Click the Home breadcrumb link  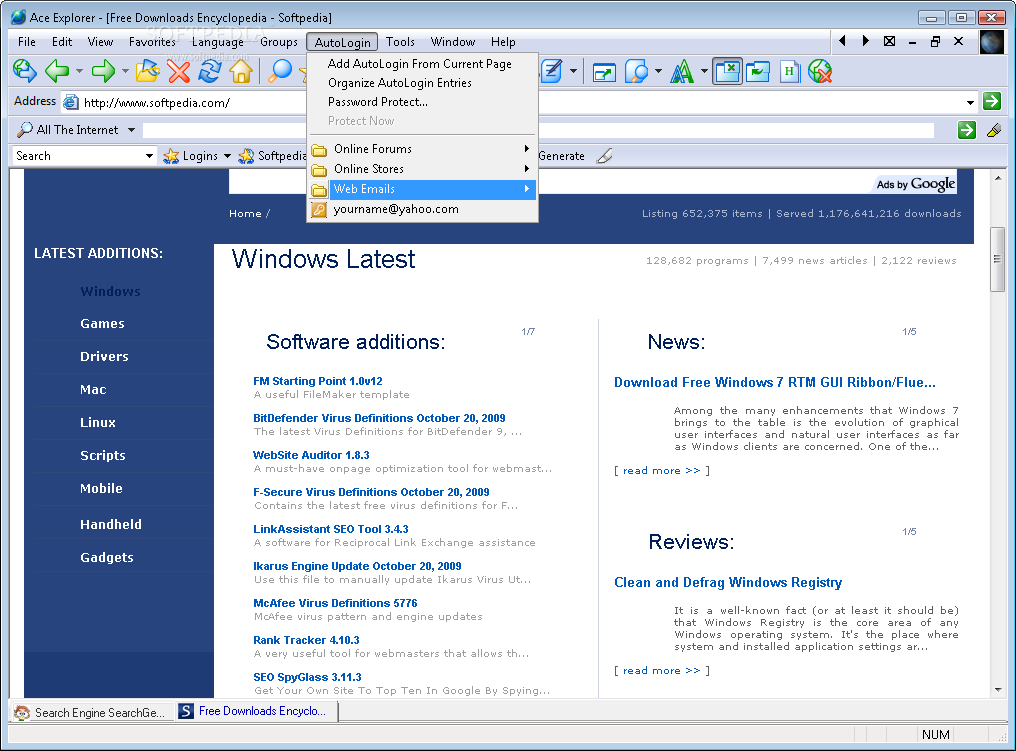pyautogui.click(x=245, y=214)
